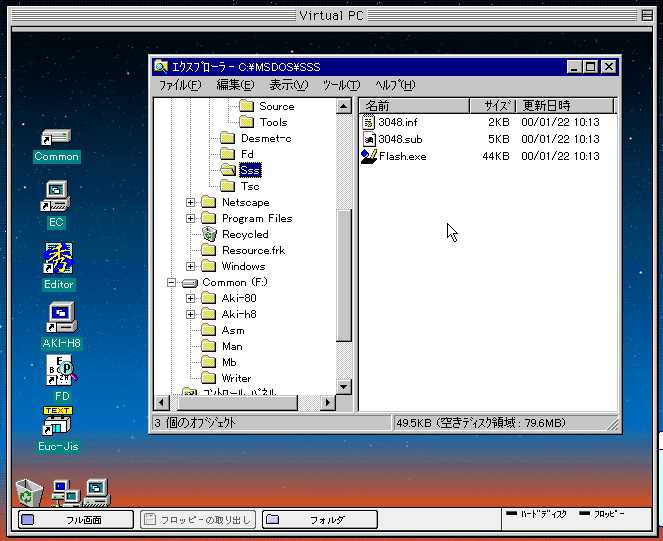The width and height of the screenshot is (663, 541).
Task: Click the フル画面 full screen button
Action: pyautogui.click(x=76, y=519)
